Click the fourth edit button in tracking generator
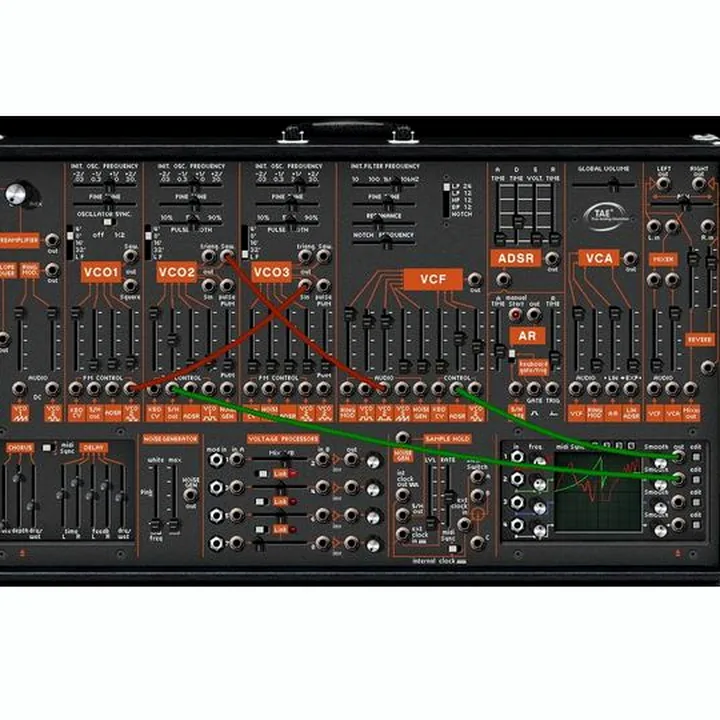This screenshot has width=720, height=720. [x=696, y=524]
